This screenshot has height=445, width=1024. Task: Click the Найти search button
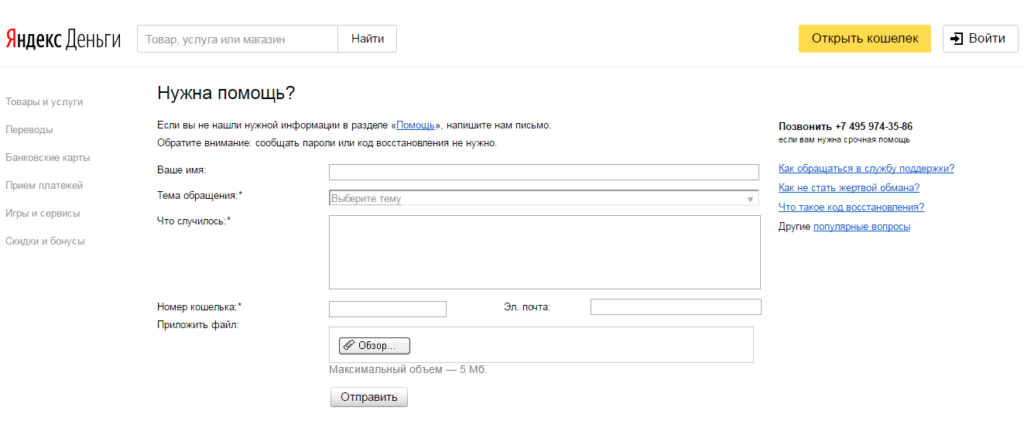(x=367, y=39)
